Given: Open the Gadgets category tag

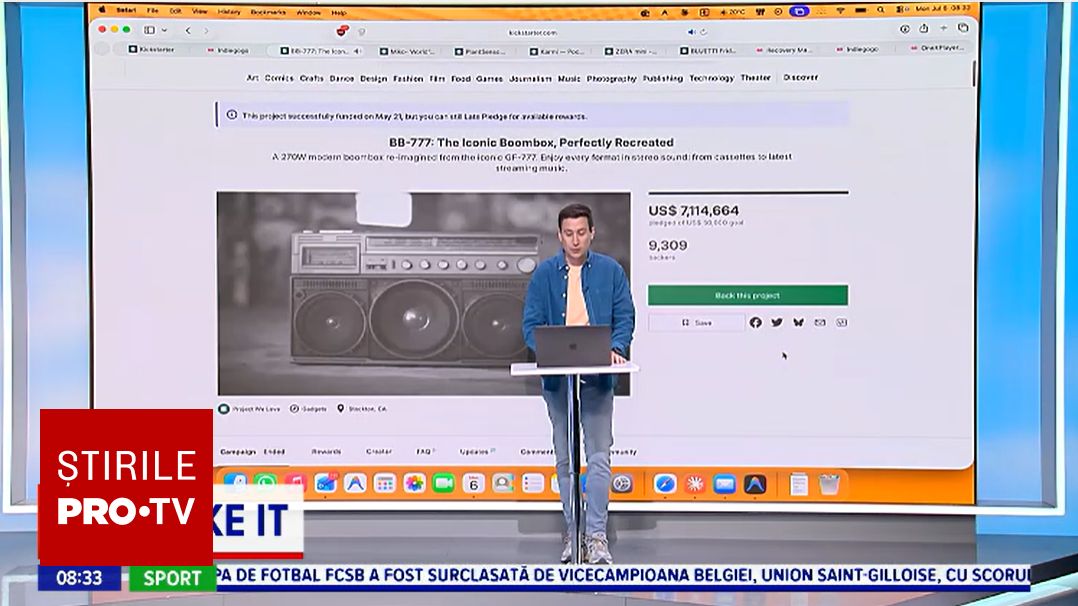Looking at the screenshot, I should tap(308, 409).
